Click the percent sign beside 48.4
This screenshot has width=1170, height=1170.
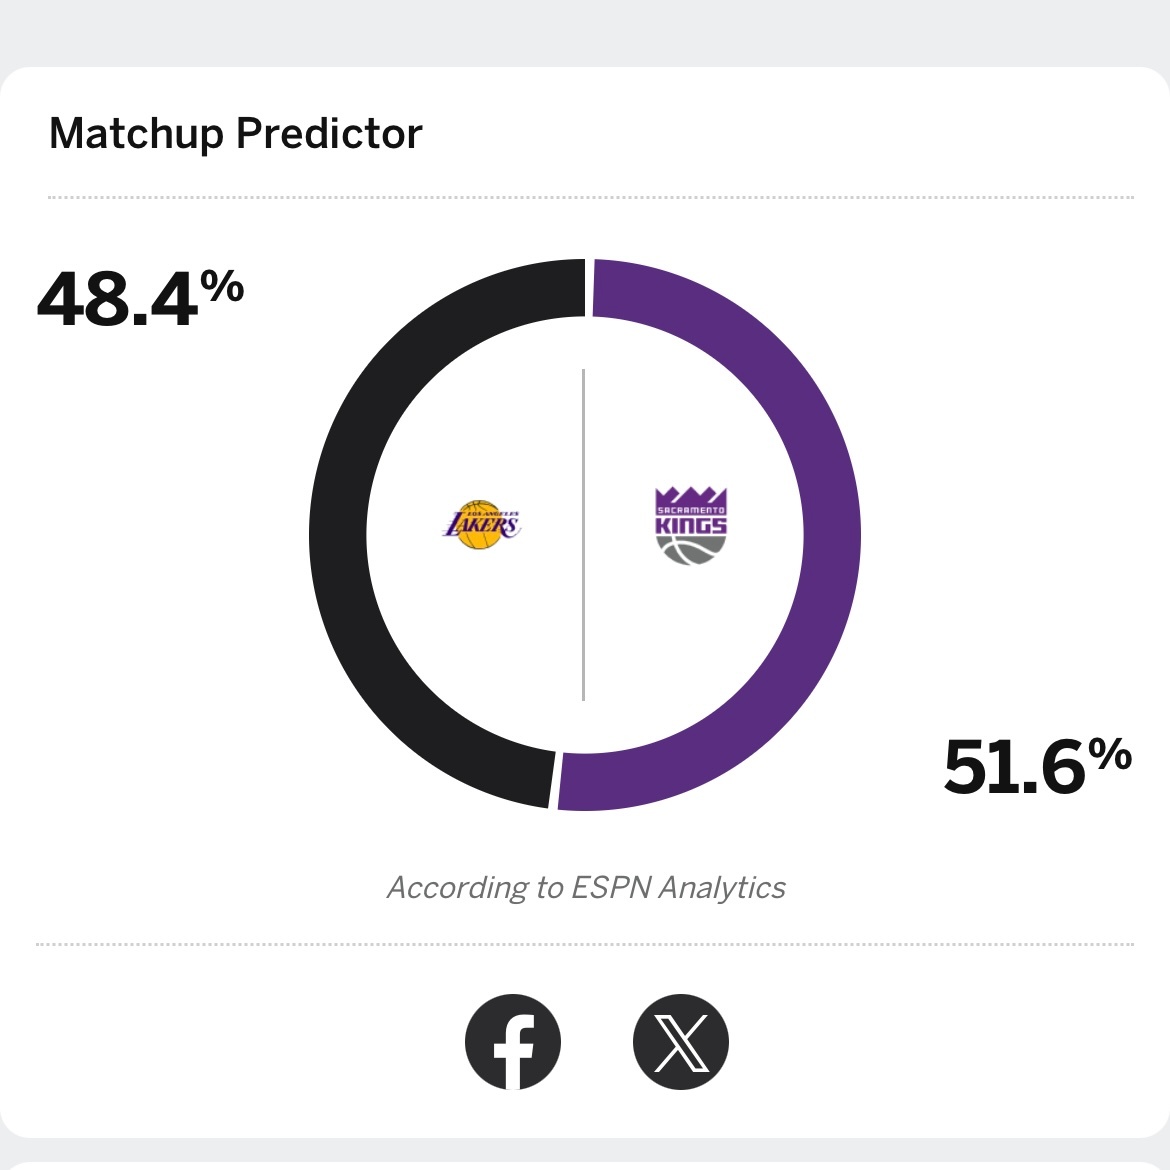(x=222, y=288)
